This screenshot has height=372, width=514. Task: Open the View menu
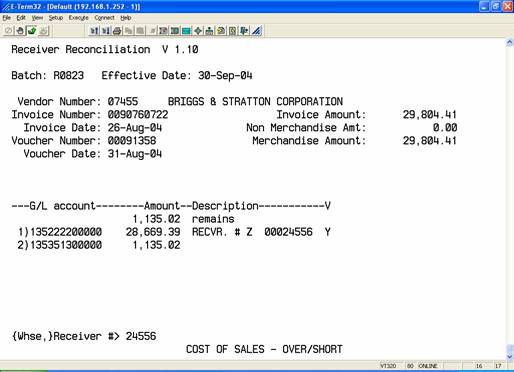(x=37, y=18)
